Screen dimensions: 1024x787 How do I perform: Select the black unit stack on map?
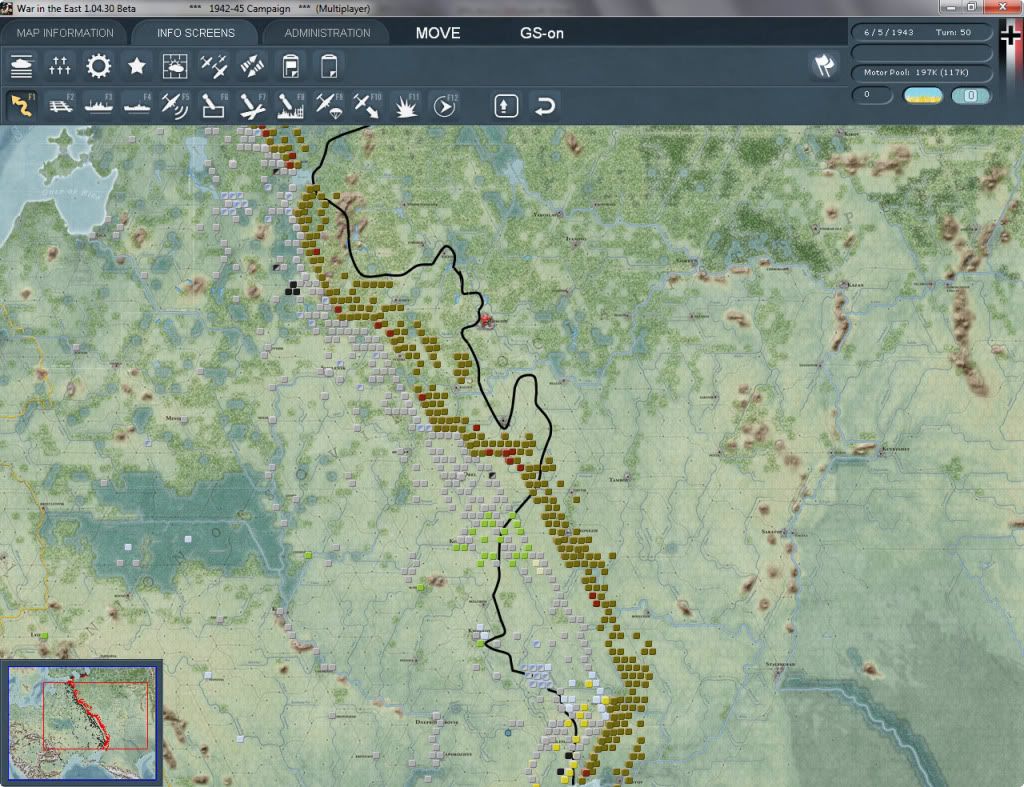coord(293,288)
